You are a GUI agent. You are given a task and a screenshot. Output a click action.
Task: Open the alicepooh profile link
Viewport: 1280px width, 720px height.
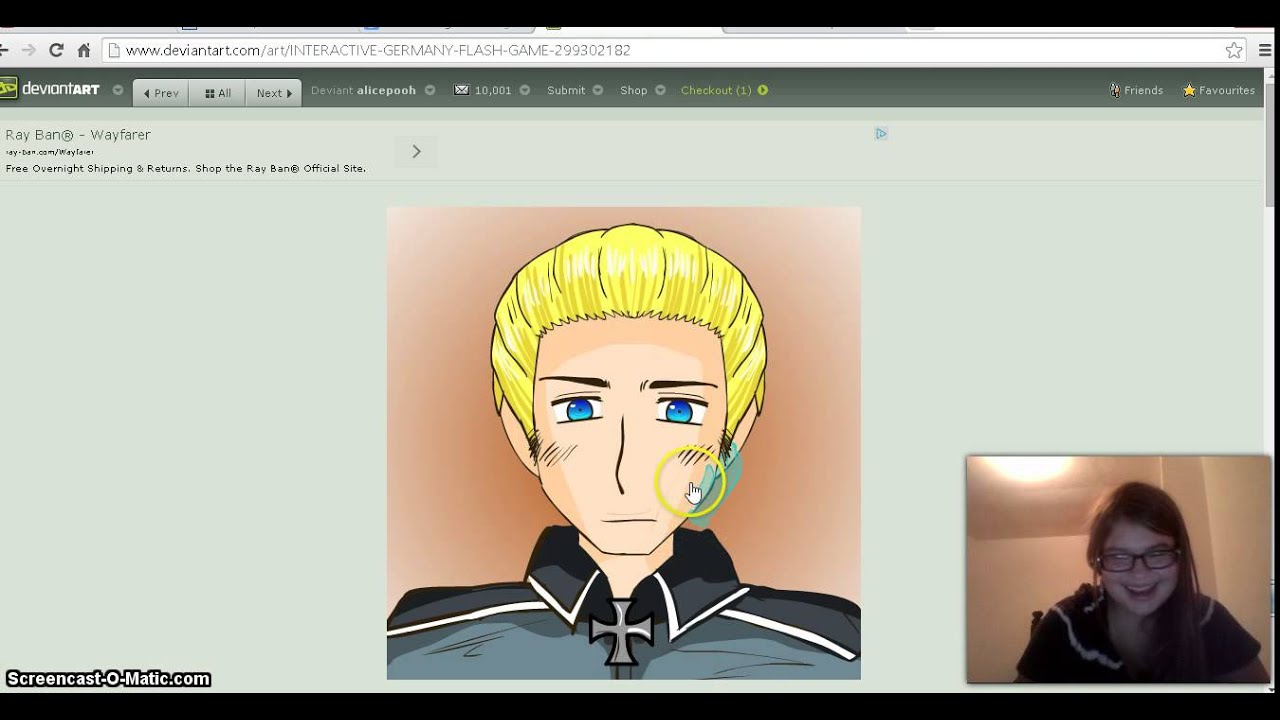pos(386,90)
